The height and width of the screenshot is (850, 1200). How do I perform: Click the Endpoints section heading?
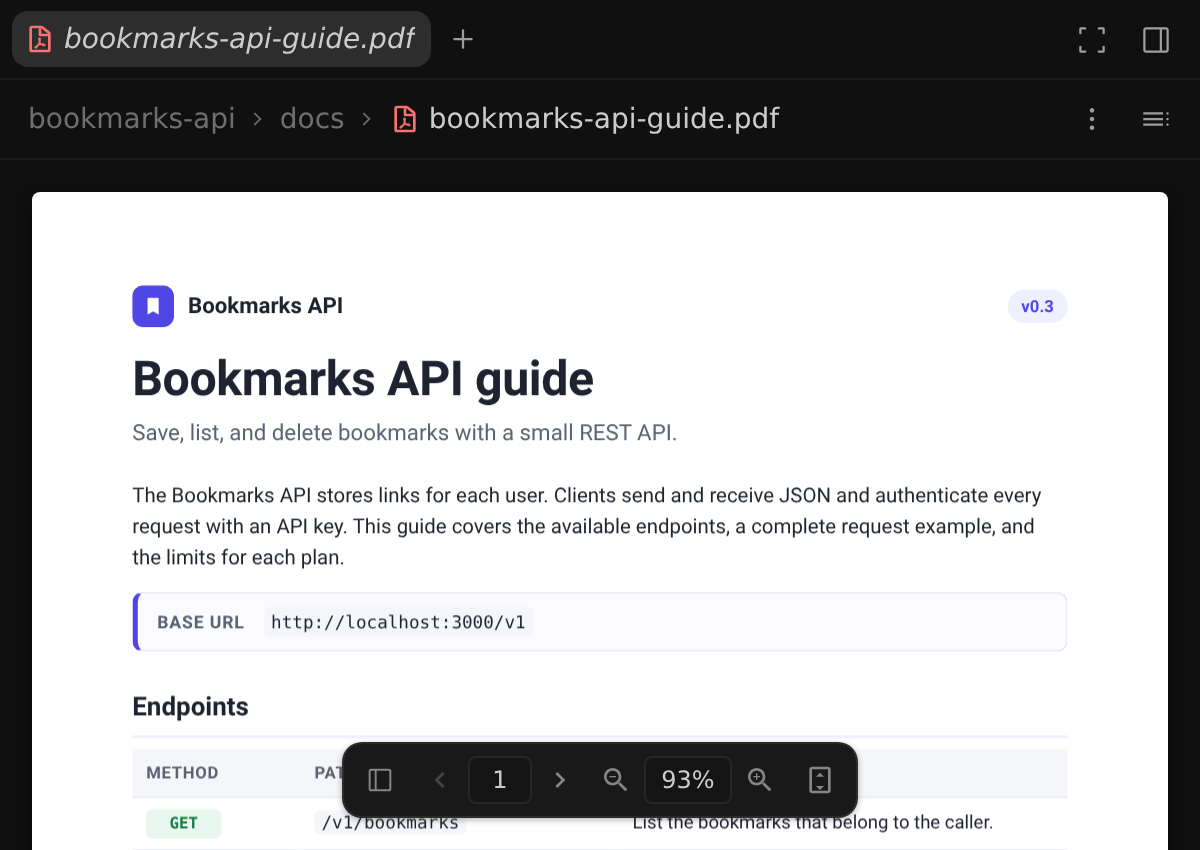[190, 707]
